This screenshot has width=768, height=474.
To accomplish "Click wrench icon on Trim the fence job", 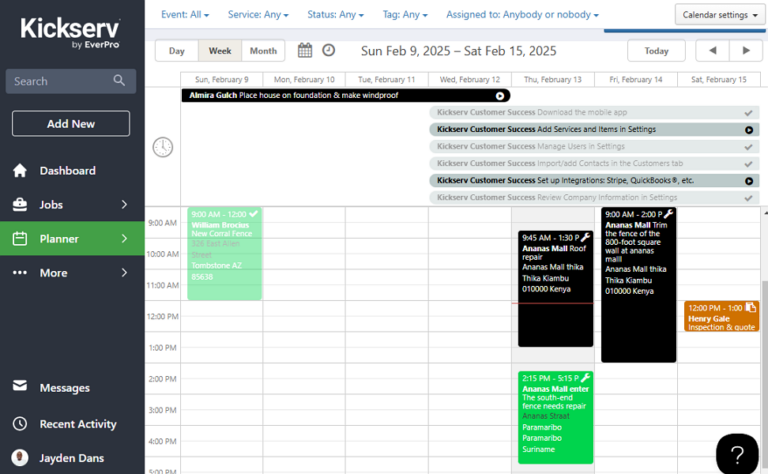I will click(x=669, y=213).
